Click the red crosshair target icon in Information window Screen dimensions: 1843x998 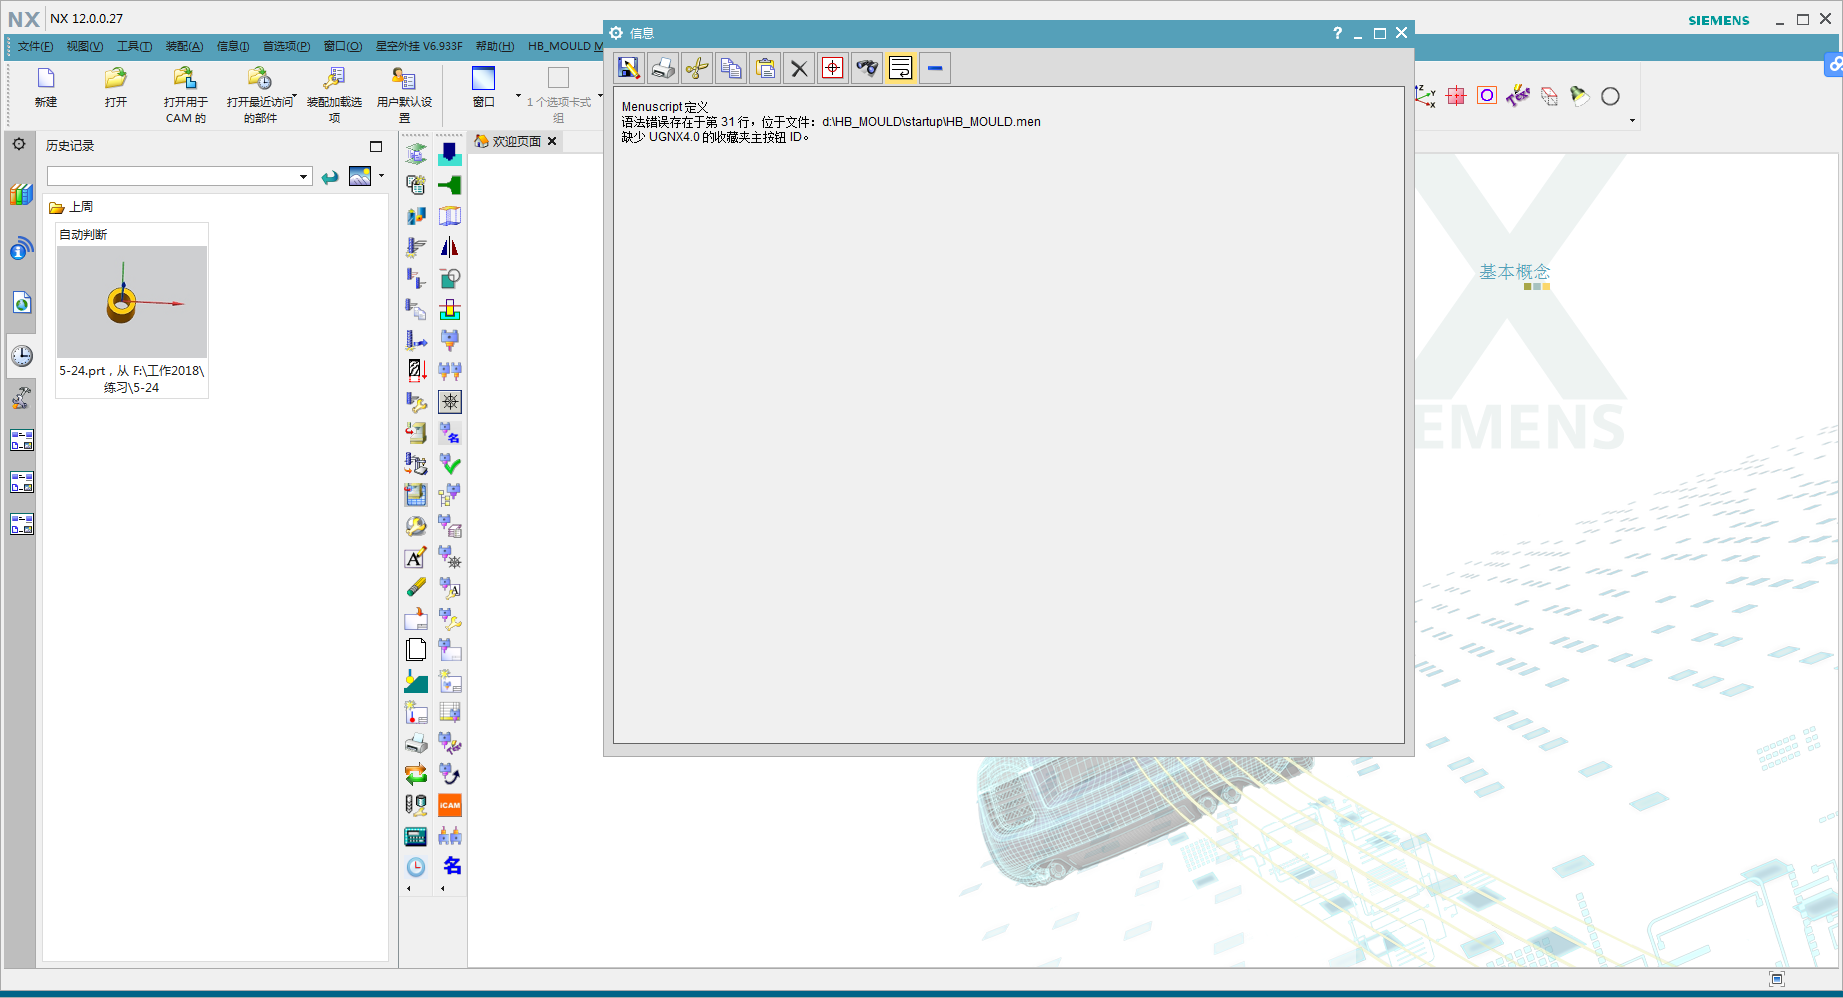(x=833, y=68)
